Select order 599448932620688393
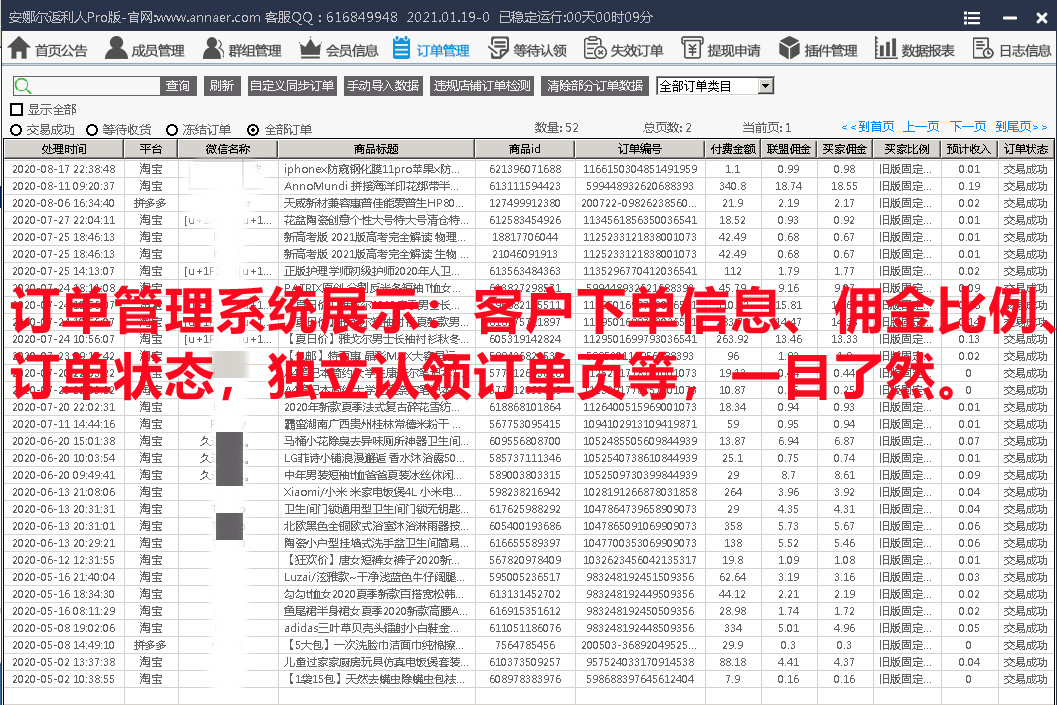Screen dimensions: 1057x705 pos(640,186)
